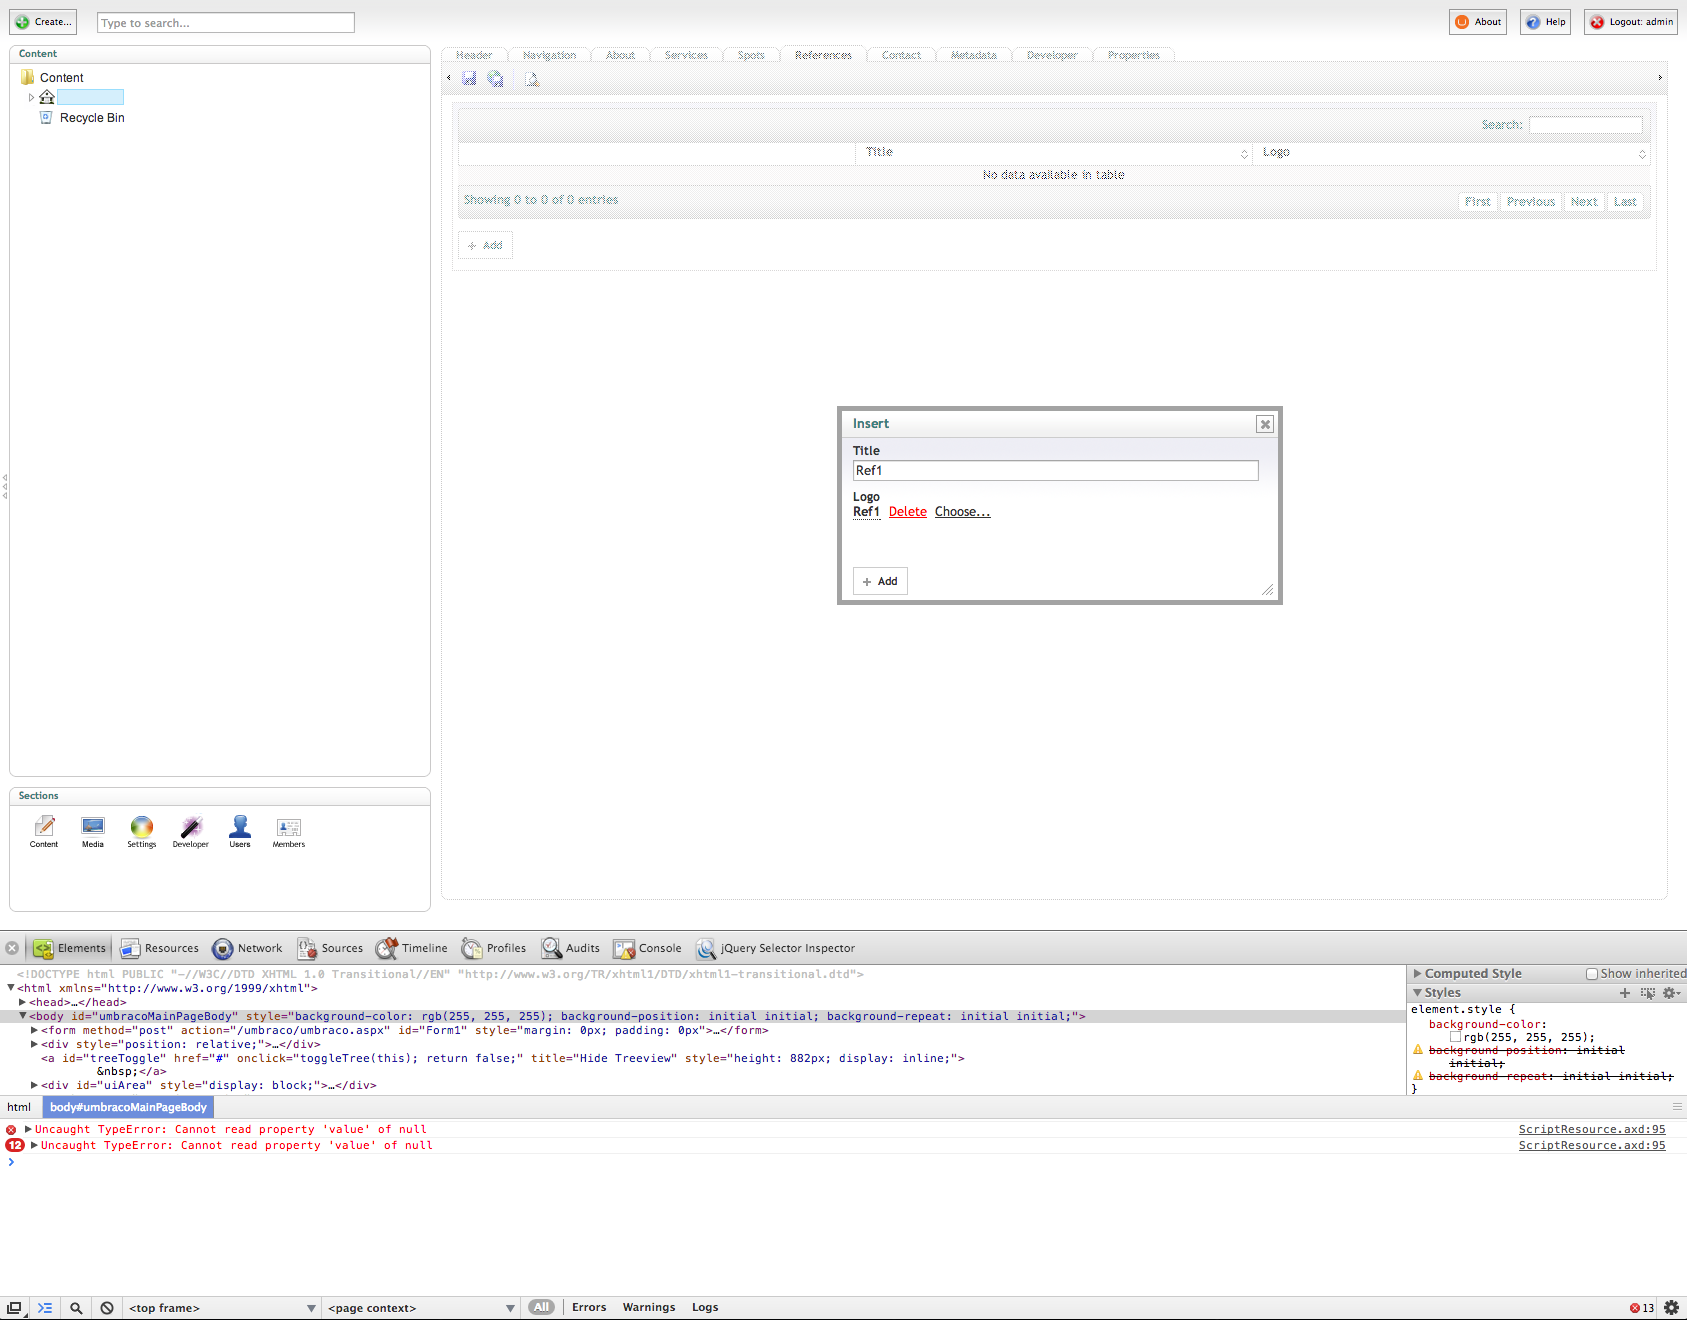The height and width of the screenshot is (1320, 1687).
Task: Expand the form Form1 element node
Action: (34, 1030)
